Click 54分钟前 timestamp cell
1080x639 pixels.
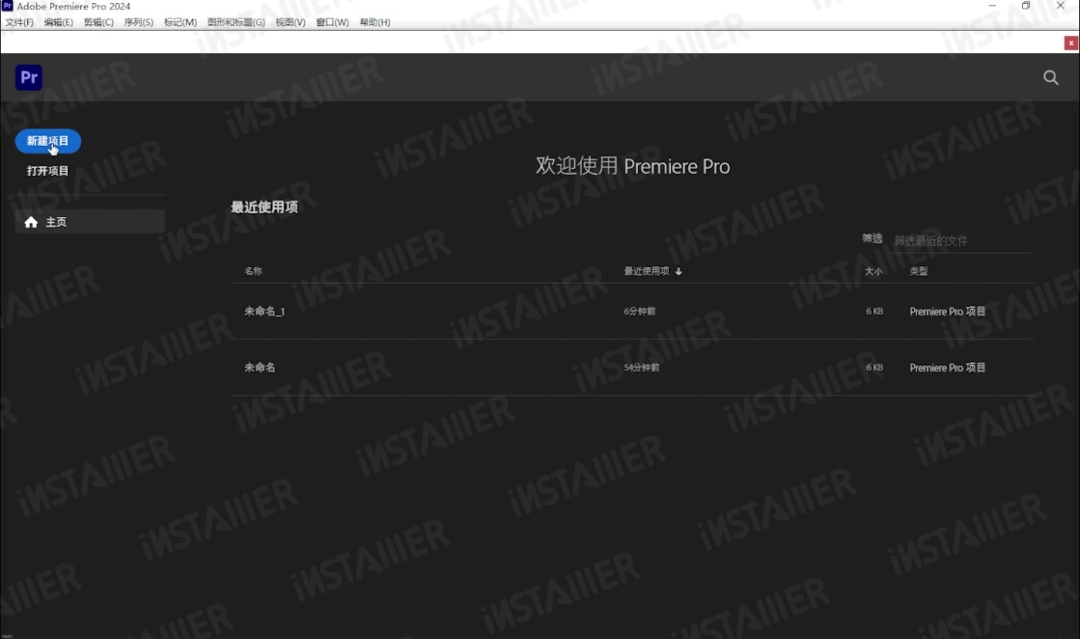(x=642, y=368)
